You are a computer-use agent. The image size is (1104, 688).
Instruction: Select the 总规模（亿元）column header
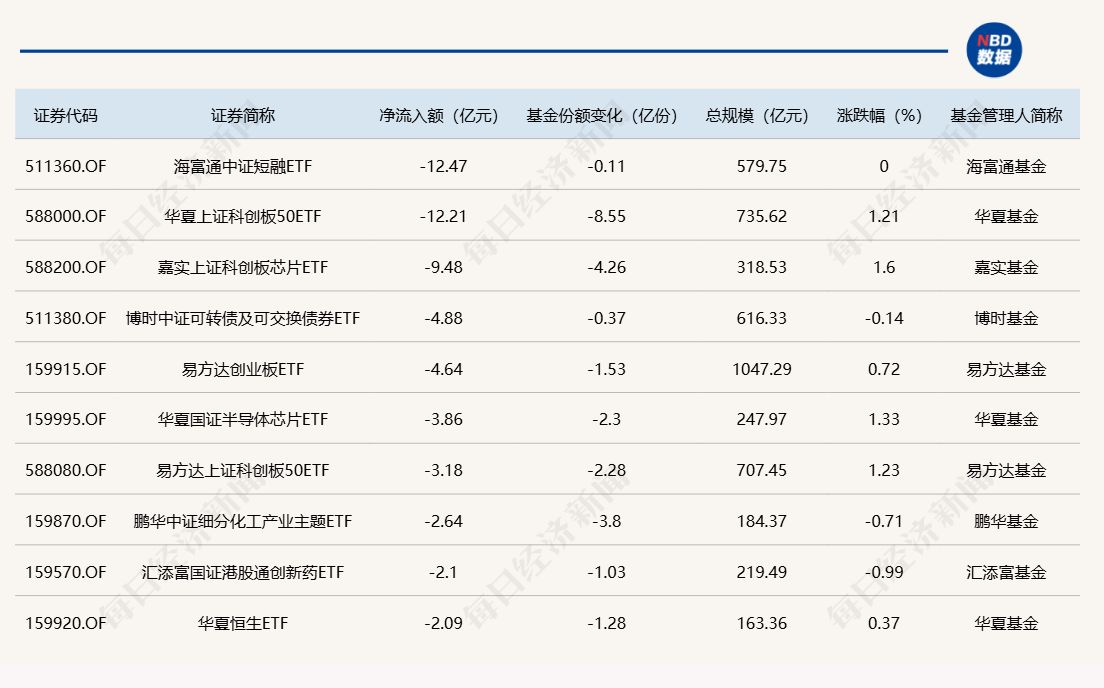coord(757,115)
